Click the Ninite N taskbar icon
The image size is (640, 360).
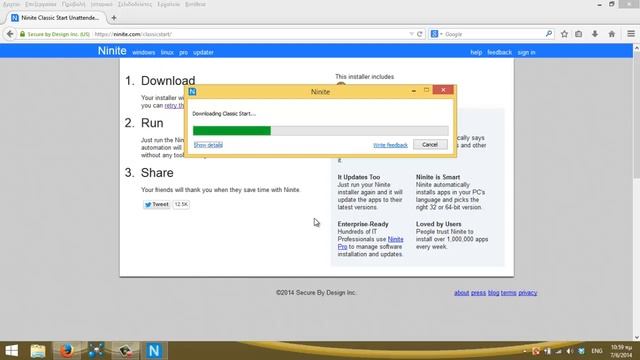tap(154, 351)
